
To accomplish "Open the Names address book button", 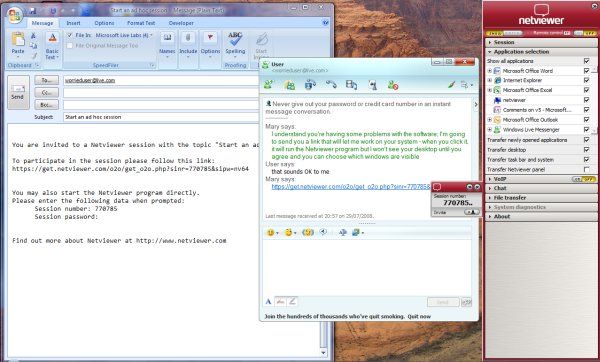I will point(167,45).
